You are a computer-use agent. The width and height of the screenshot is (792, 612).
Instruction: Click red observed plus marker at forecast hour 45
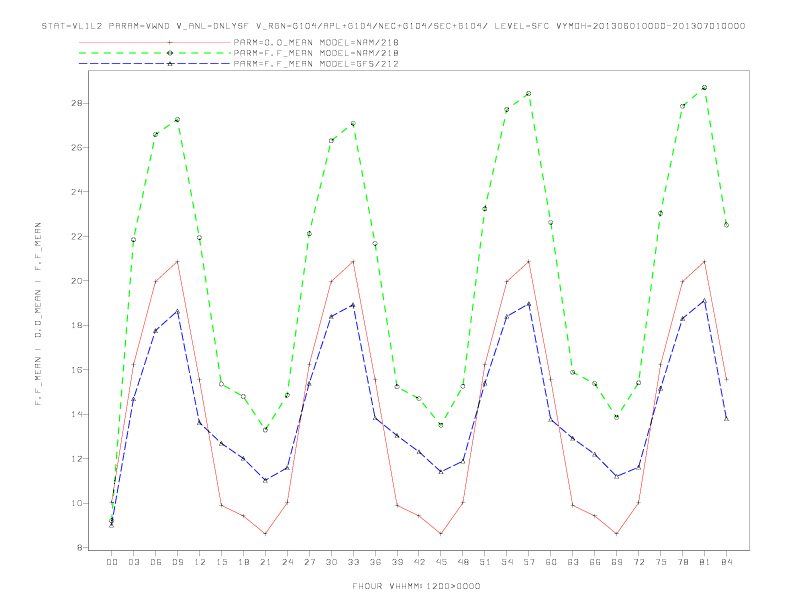[441, 534]
